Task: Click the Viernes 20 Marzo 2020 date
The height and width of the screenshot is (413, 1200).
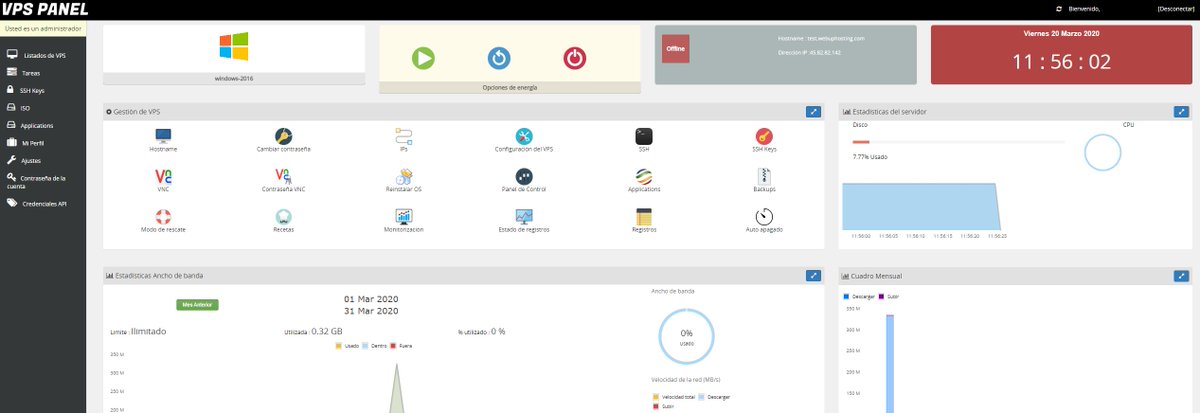Action: click(1060, 33)
